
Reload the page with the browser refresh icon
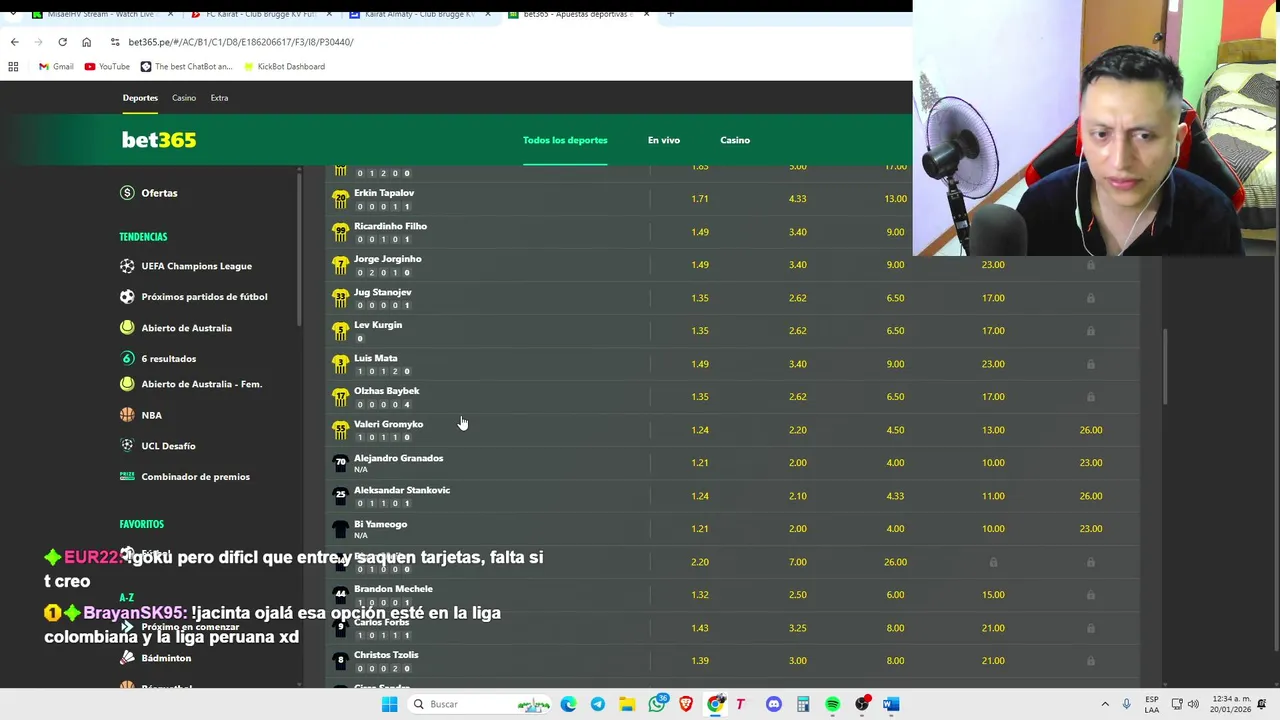(x=62, y=42)
